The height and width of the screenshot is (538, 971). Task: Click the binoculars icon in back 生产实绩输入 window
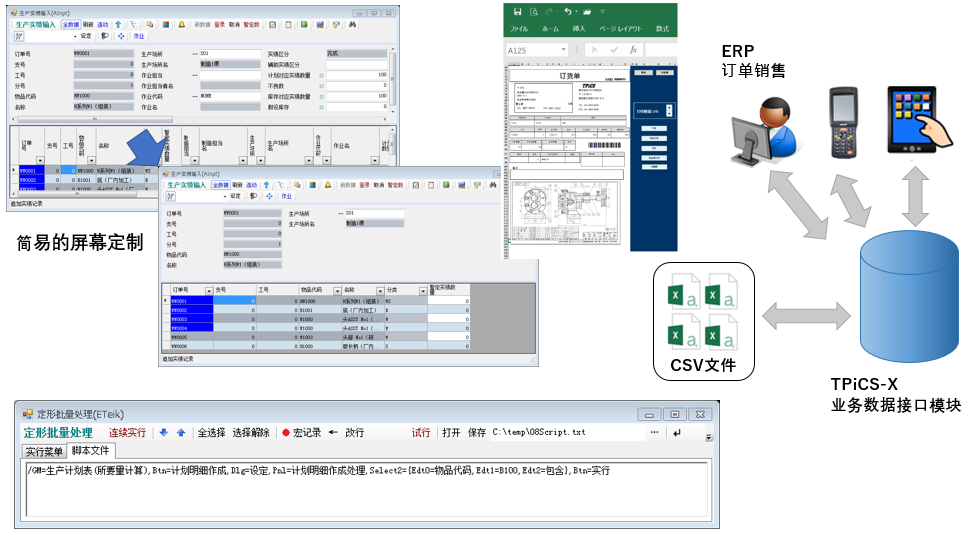[352, 25]
